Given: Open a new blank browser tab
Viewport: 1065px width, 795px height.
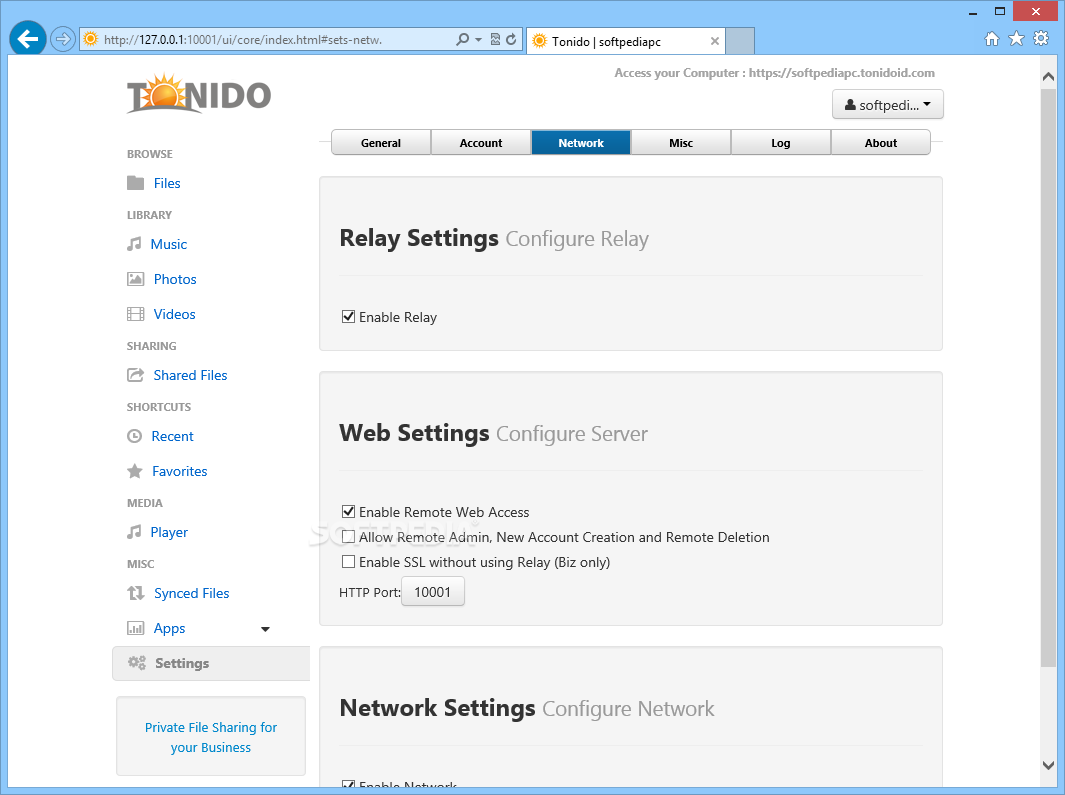Looking at the screenshot, I should click(740, 41).
